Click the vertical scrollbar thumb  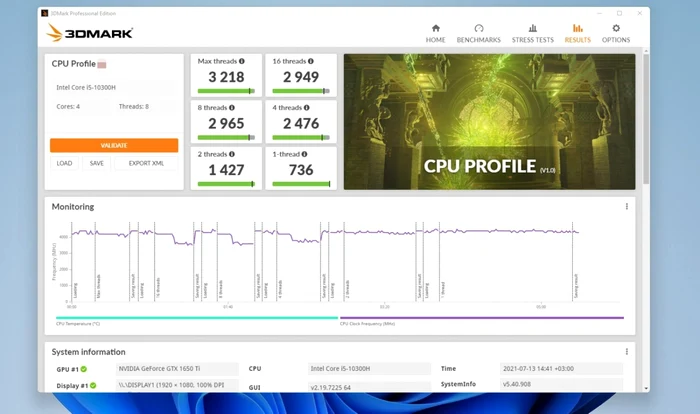646,118
